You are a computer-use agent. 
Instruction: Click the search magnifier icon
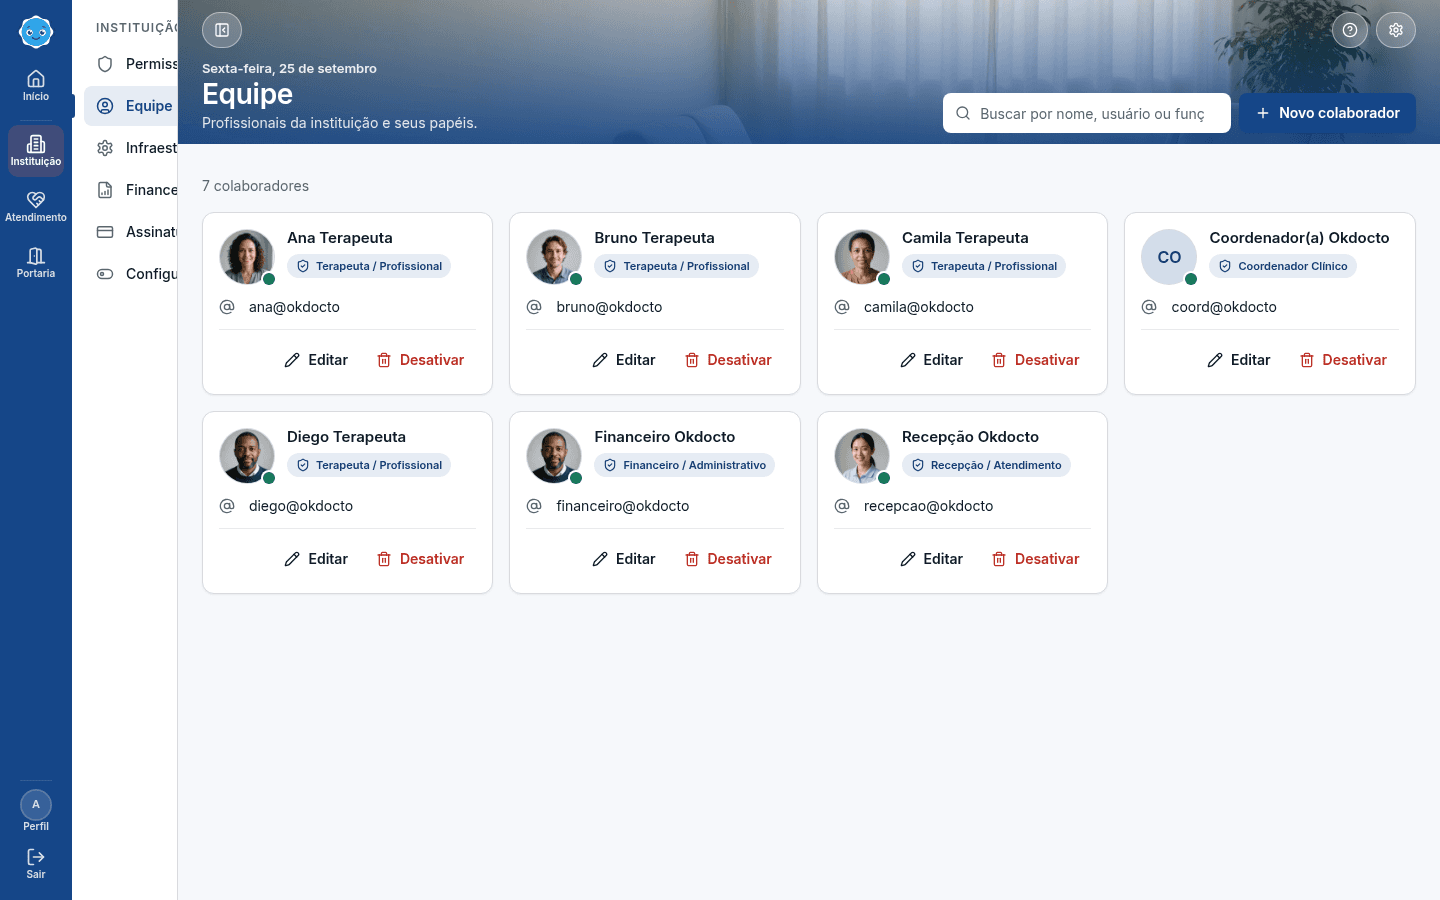pos(963,113)
